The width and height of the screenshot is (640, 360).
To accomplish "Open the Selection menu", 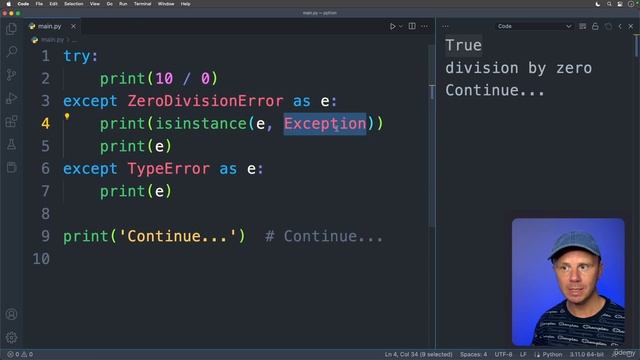I will (73, 4).
